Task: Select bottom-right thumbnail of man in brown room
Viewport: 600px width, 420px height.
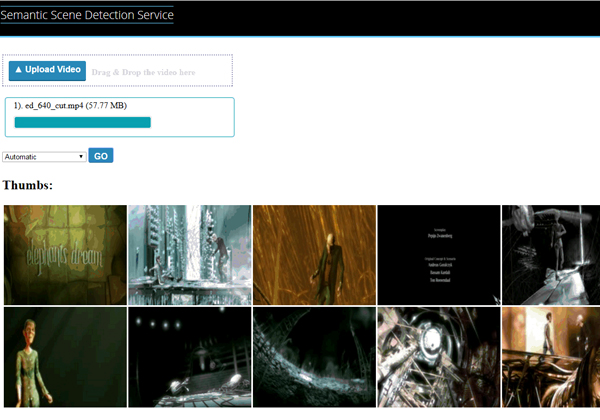Action: click(550, 357)
